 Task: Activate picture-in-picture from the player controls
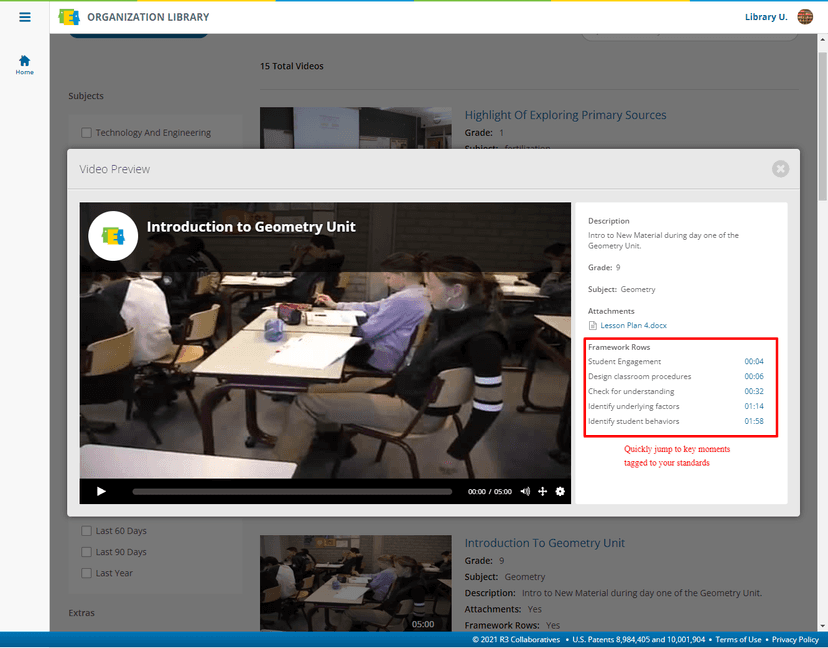(x=542, y=491)
